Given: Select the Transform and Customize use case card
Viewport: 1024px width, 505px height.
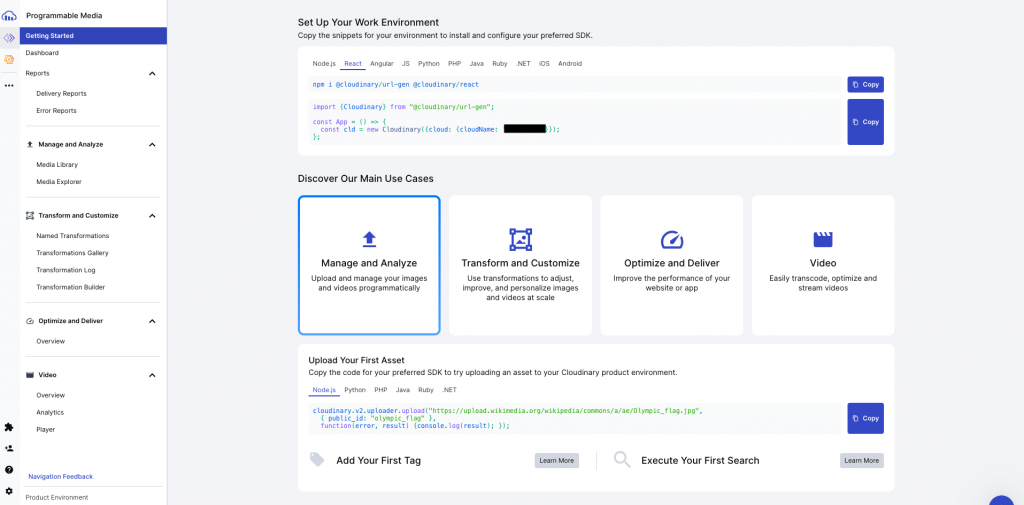Looking at the screenshot, I should coord(520,265).
